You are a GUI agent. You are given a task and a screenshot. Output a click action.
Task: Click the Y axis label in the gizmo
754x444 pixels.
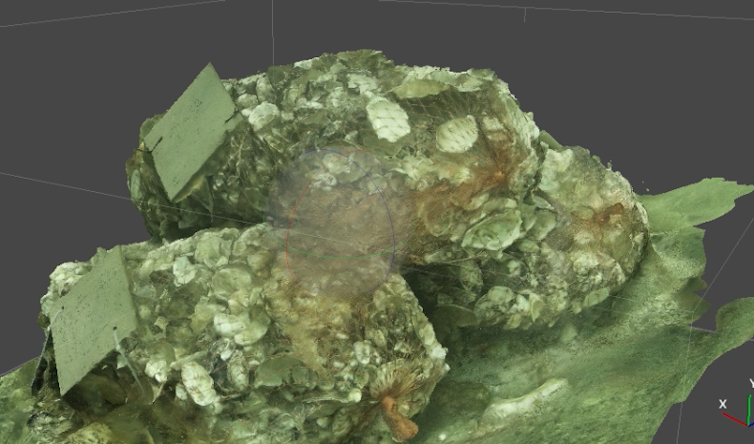[x=750, y=382]
